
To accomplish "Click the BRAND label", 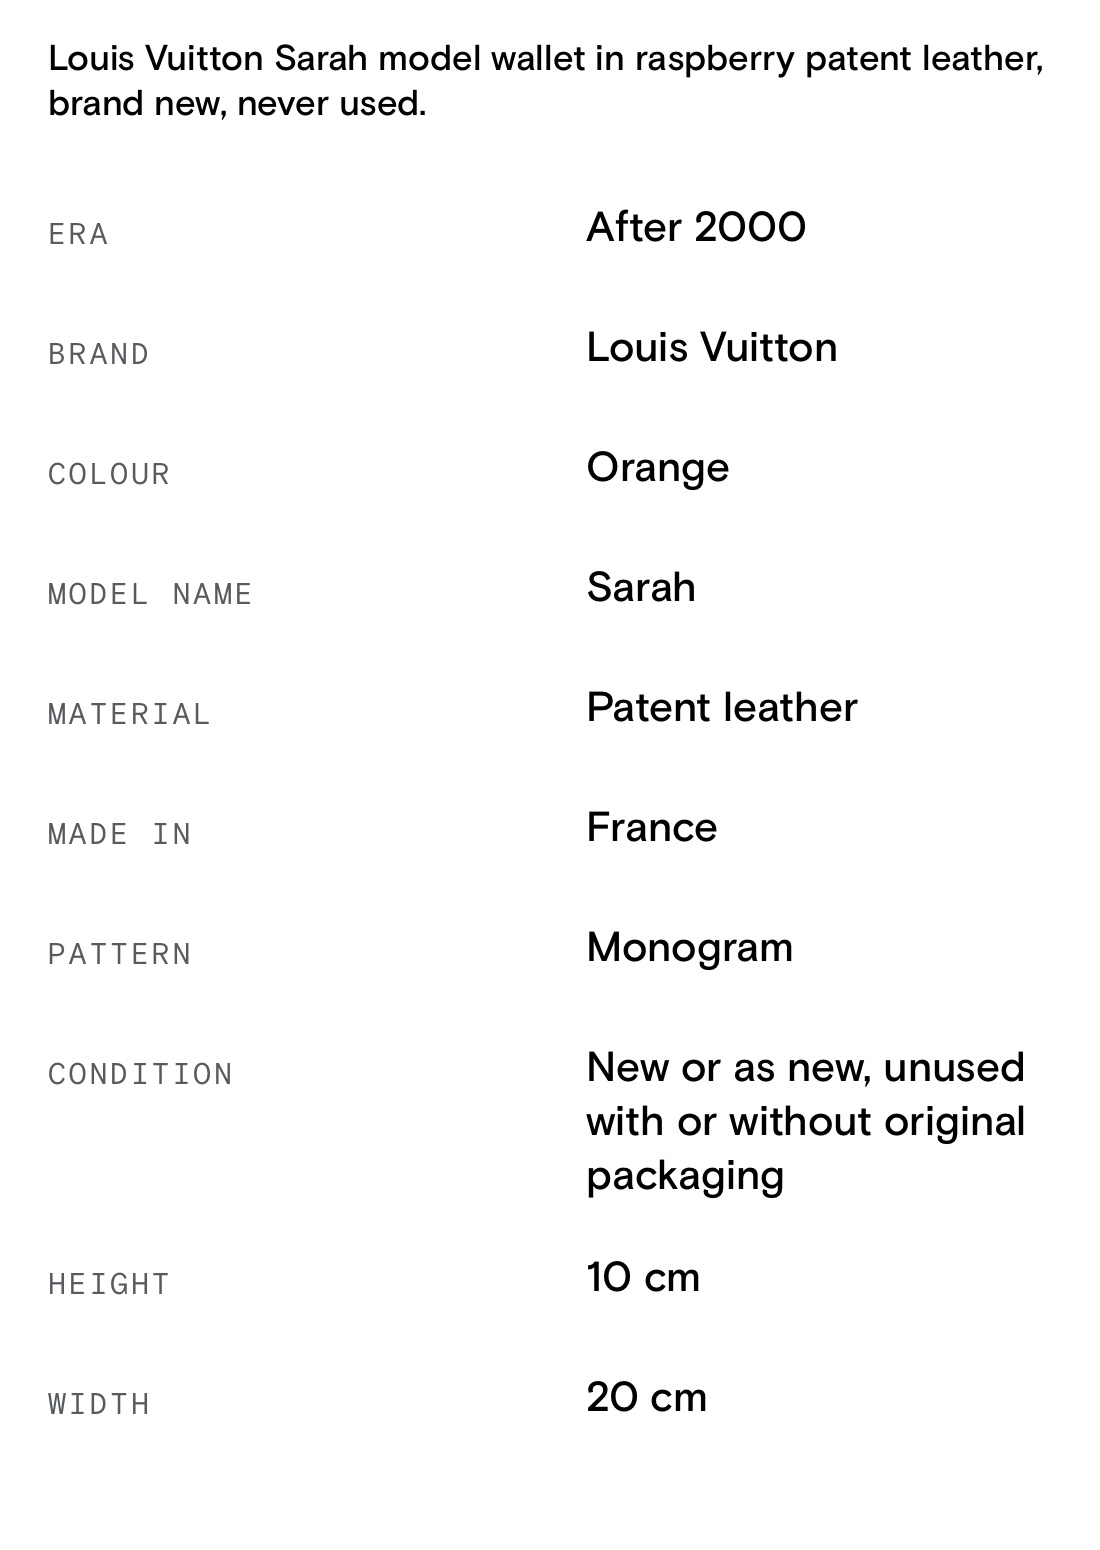I will (98, 354).
